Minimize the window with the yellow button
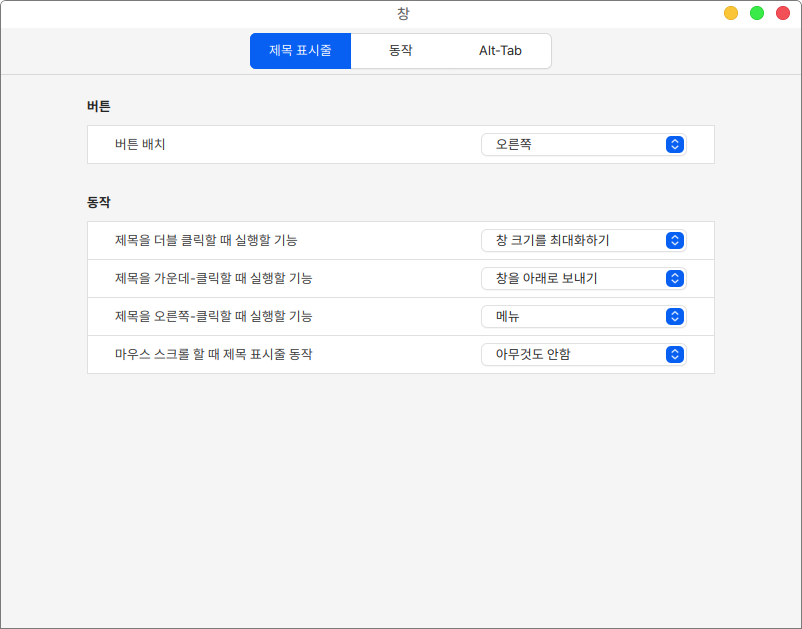This screenshot has width=802, height=629. pos(731,13)
